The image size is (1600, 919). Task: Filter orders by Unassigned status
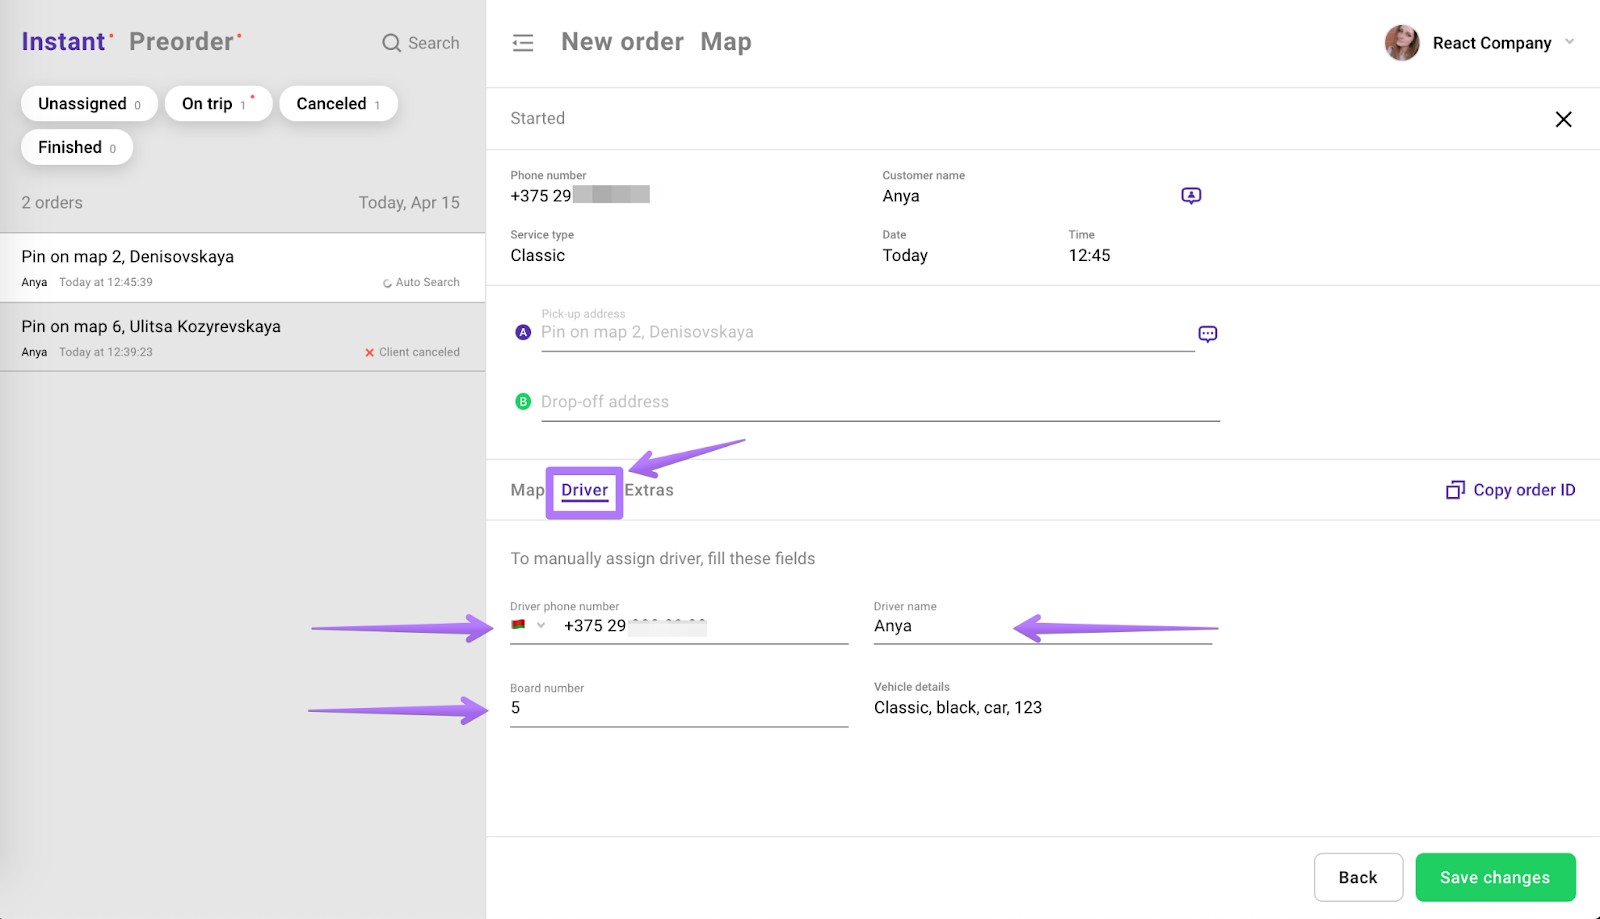[89, 104]
